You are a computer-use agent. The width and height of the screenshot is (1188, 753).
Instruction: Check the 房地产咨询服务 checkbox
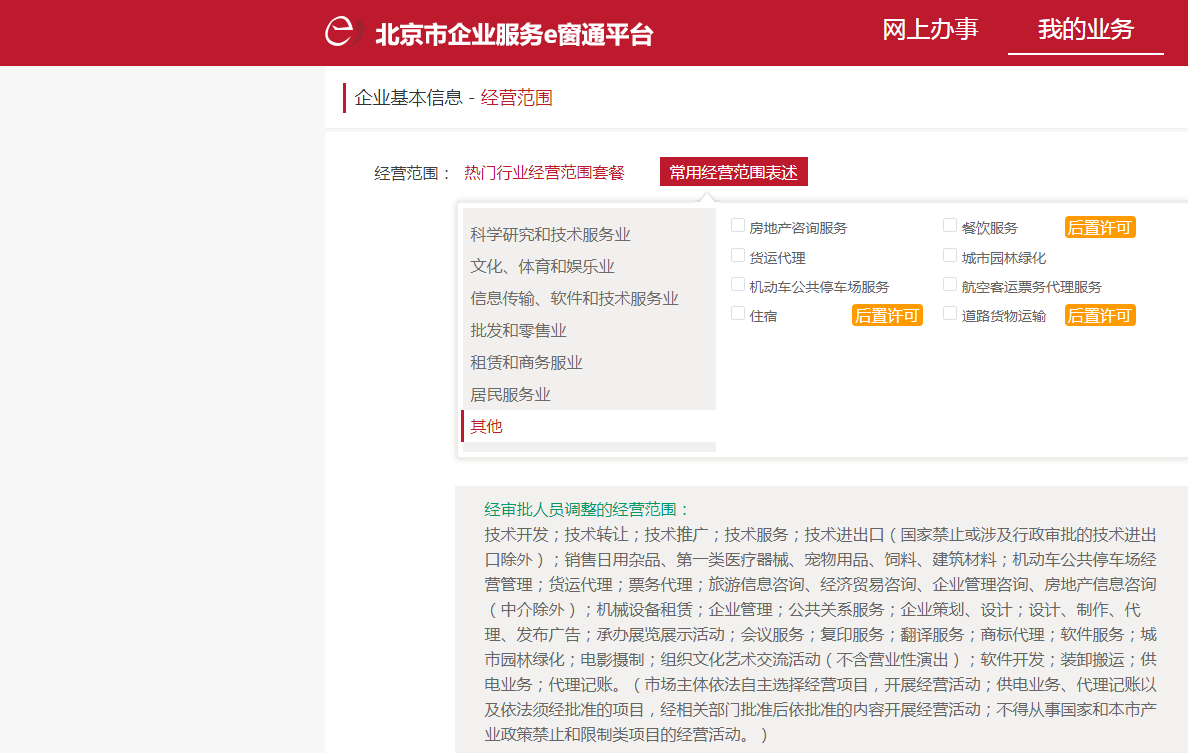point(737,226)
